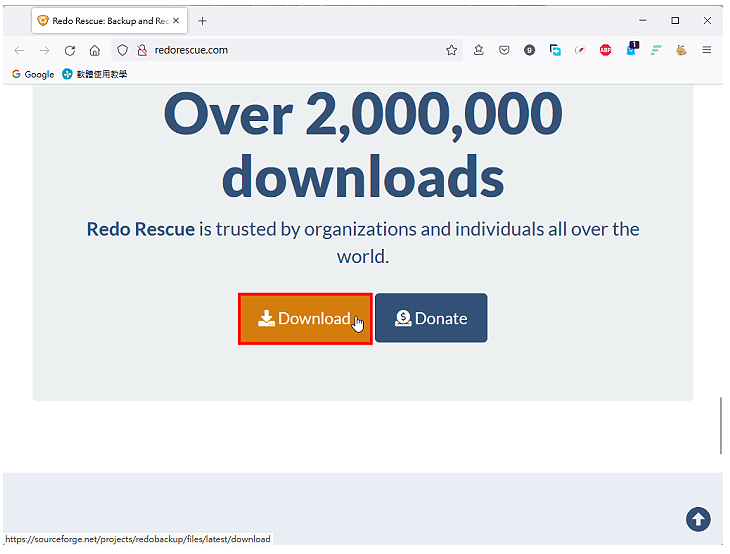Image resolution: width=730 pixels, height=554 pixels.
Task: Click the orange Download button
Action: pyautogui.click(x=305, y=319)
